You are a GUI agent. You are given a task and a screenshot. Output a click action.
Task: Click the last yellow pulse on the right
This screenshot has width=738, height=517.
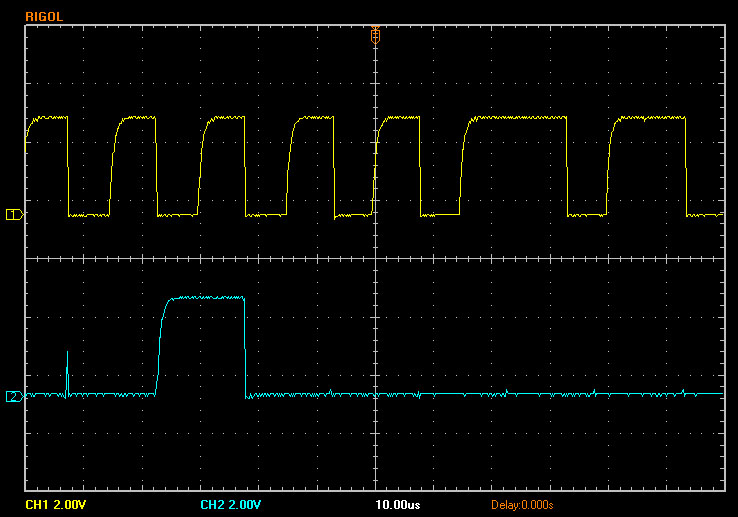pyautogui.click(x=650, y=118)
